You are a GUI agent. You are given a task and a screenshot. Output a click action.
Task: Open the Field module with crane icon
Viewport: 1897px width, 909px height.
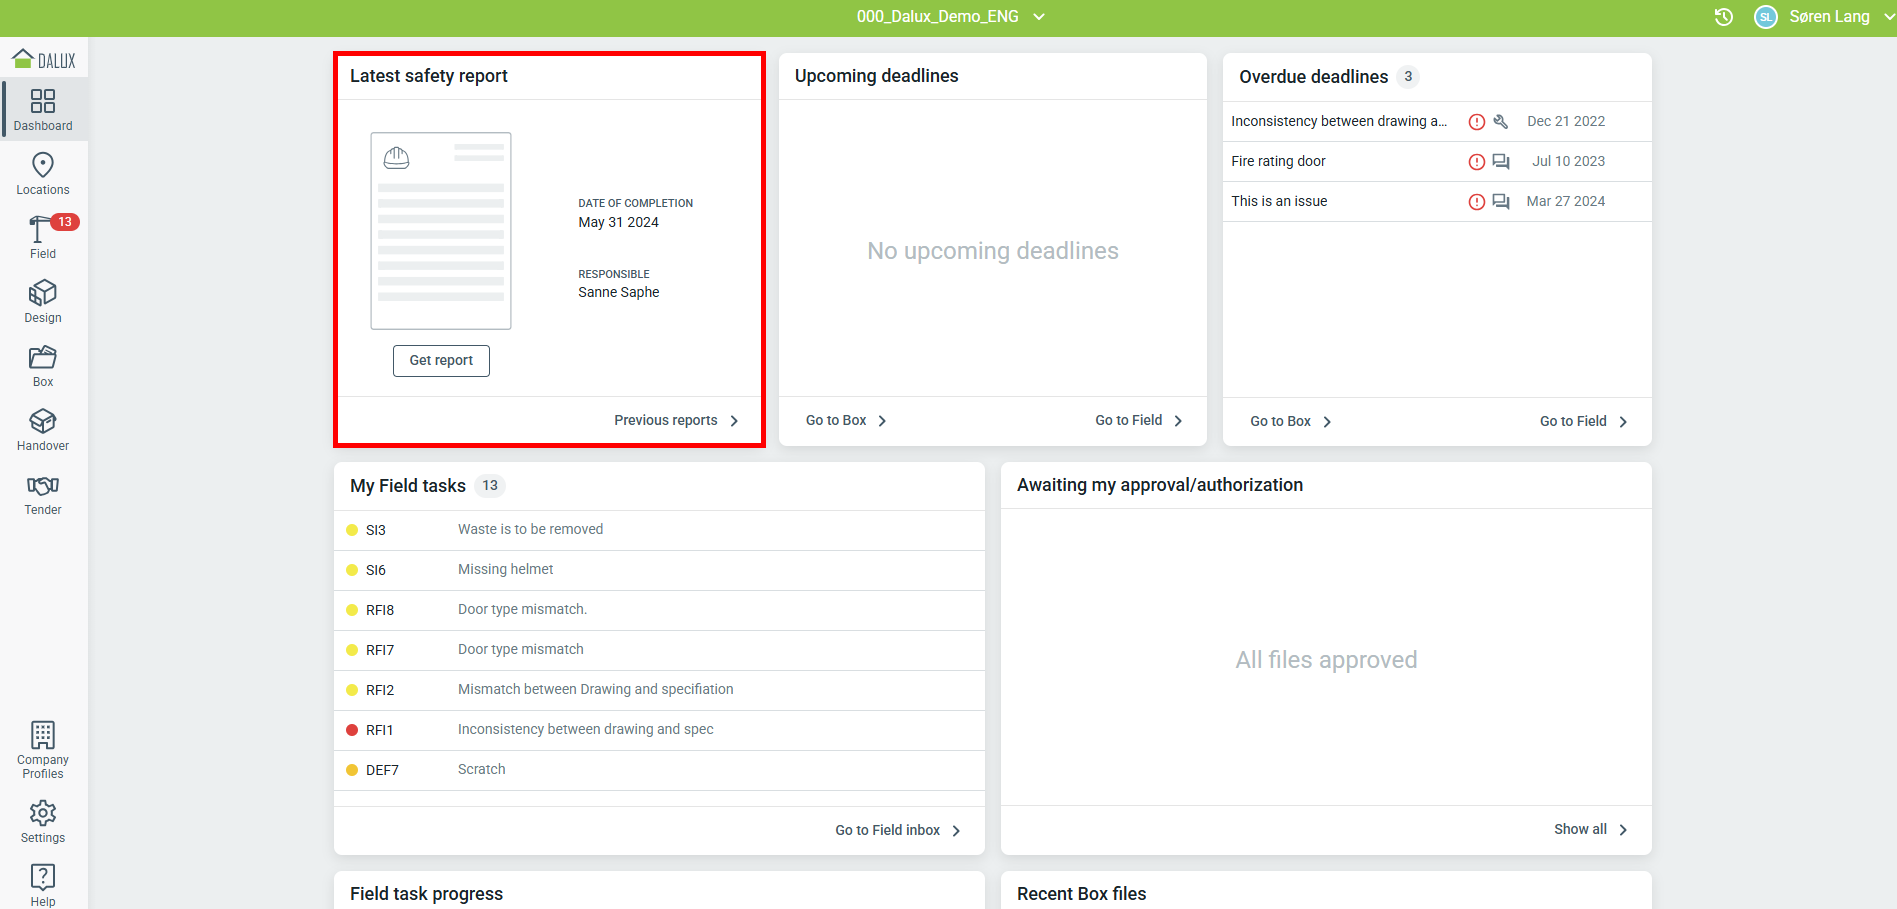(43, 238)
